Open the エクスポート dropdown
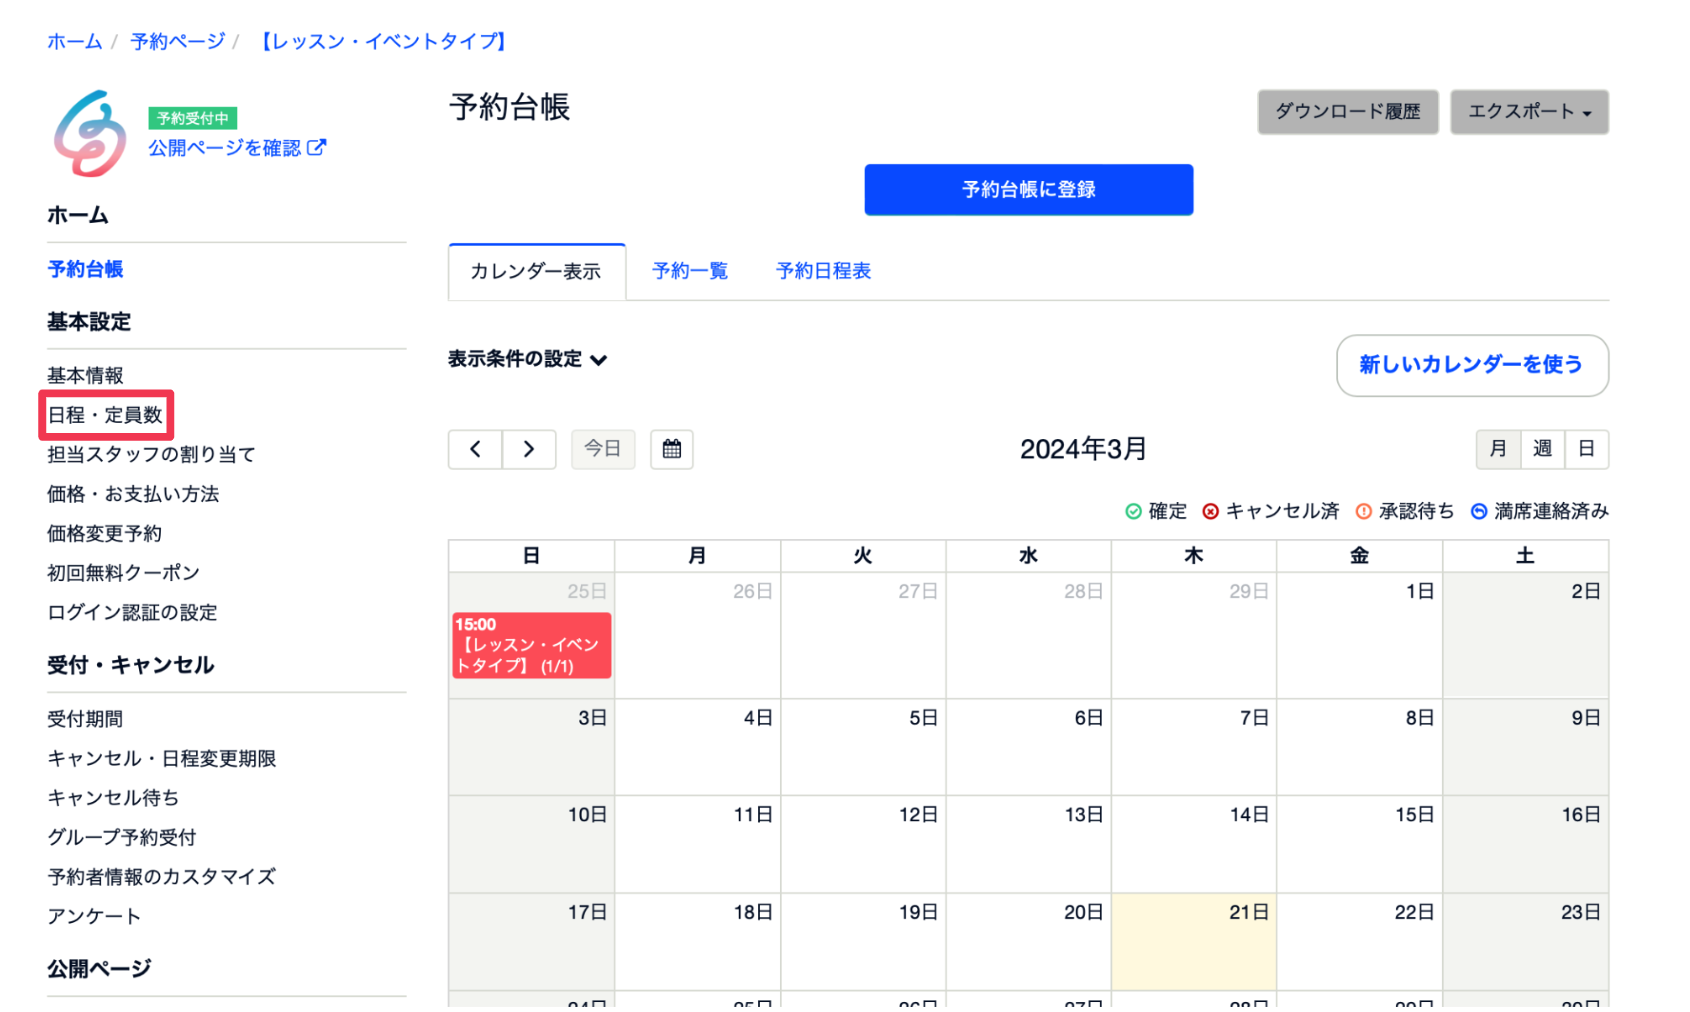Viewport: 1690px width, 1012px height. tap(1529, 112)
